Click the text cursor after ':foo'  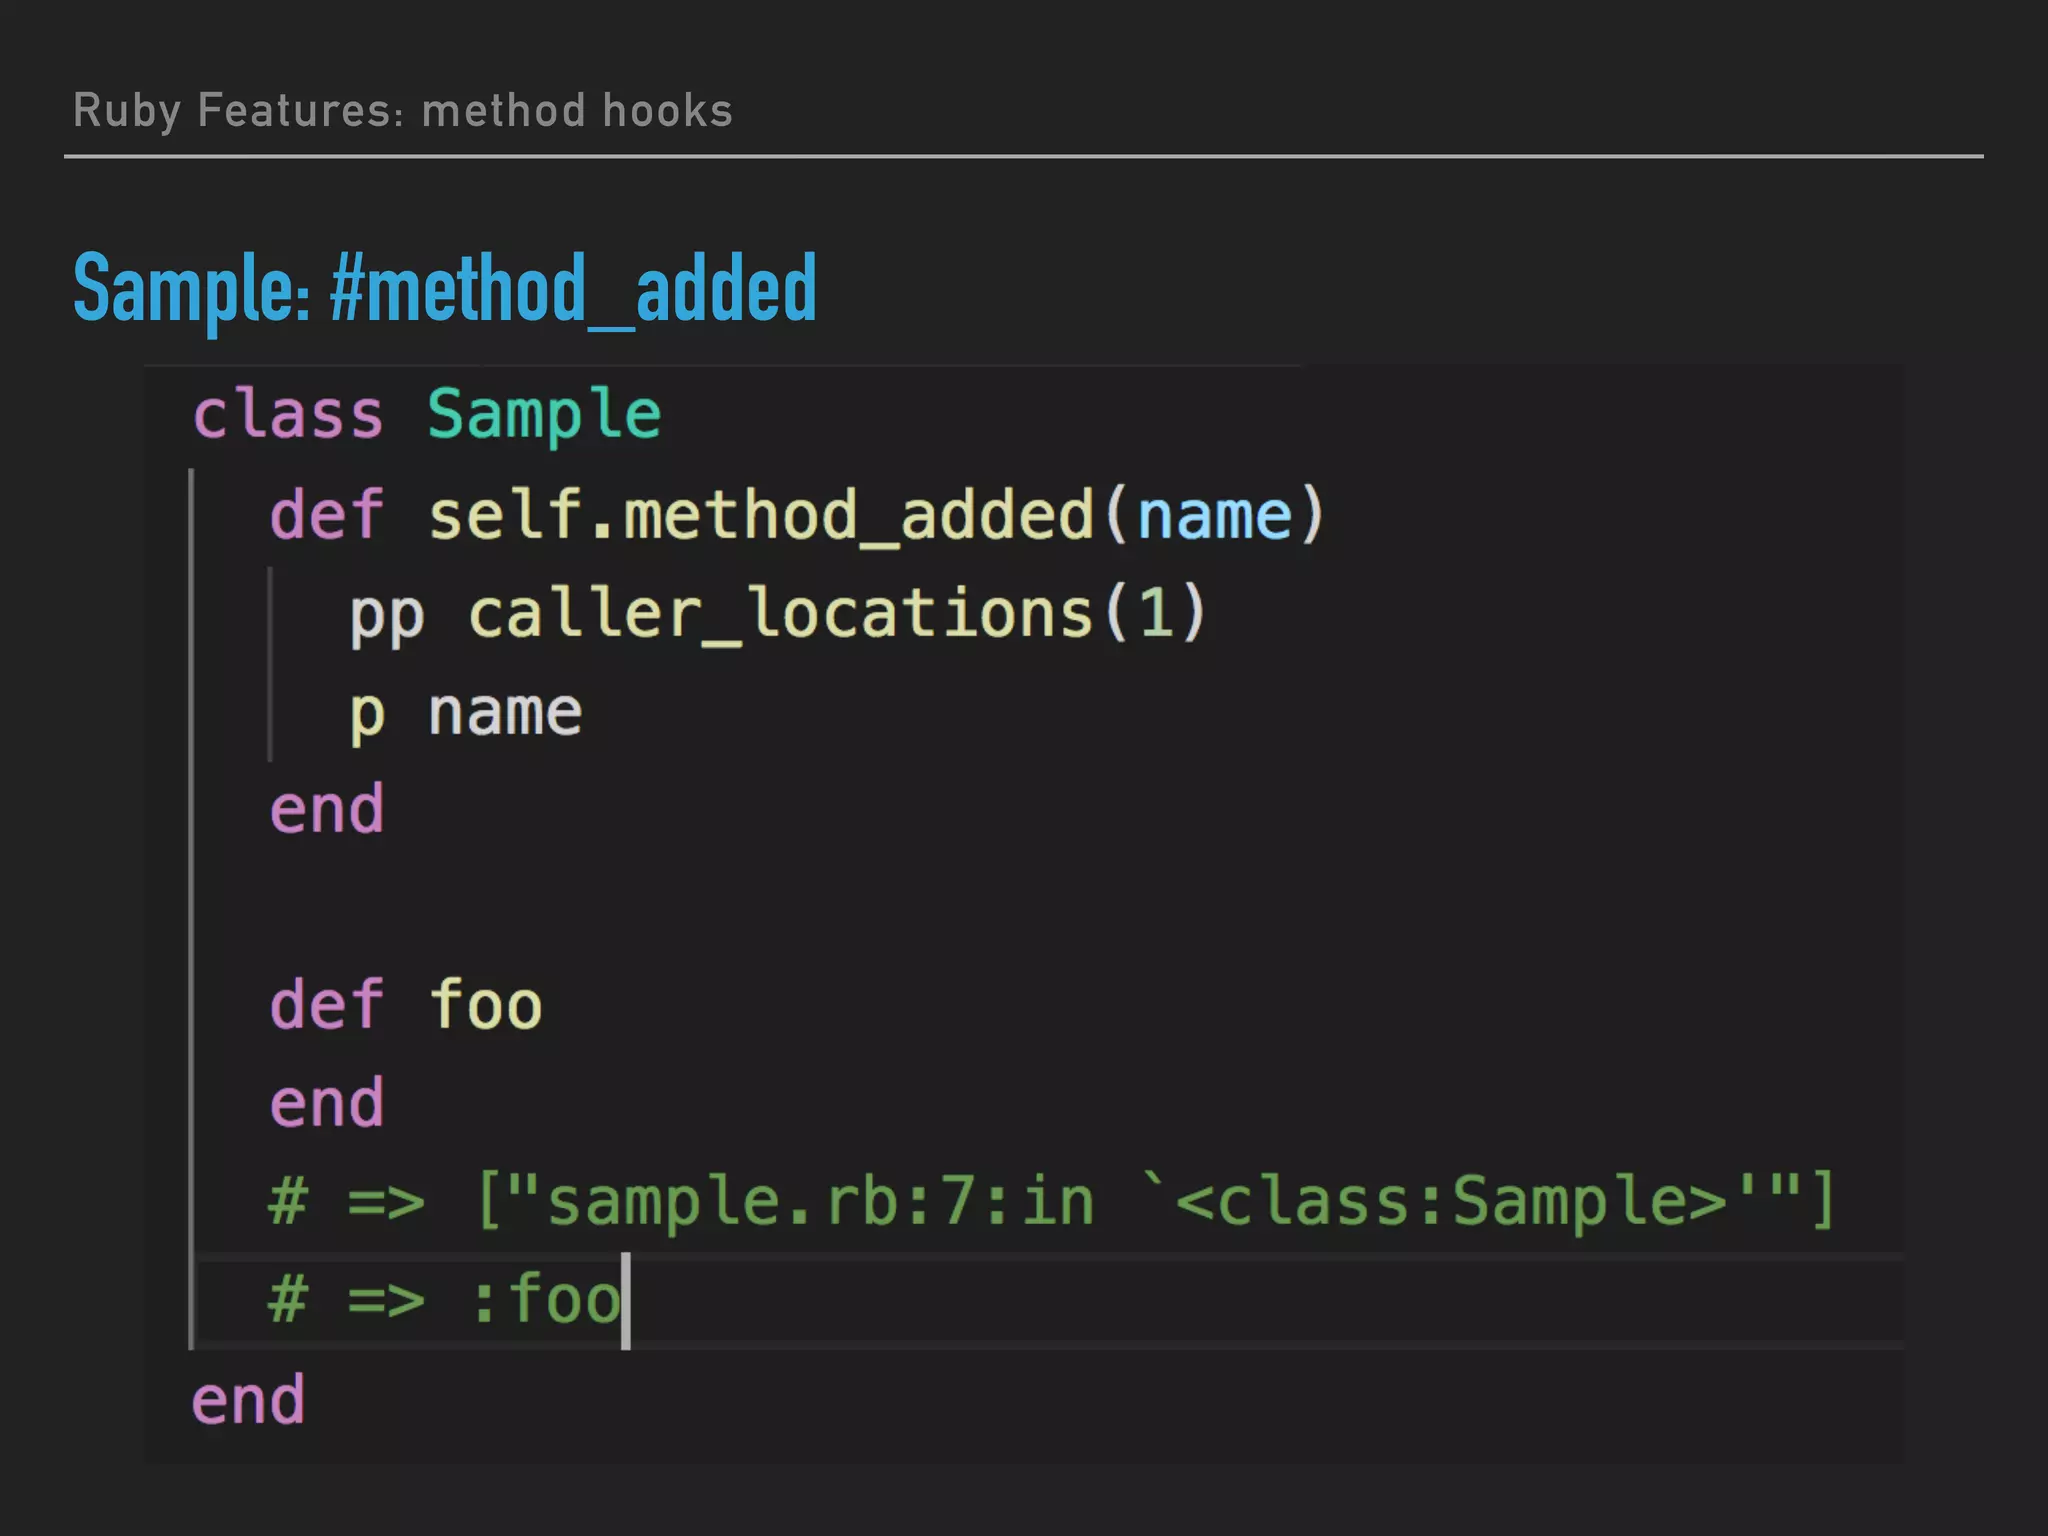[626, 1300]
